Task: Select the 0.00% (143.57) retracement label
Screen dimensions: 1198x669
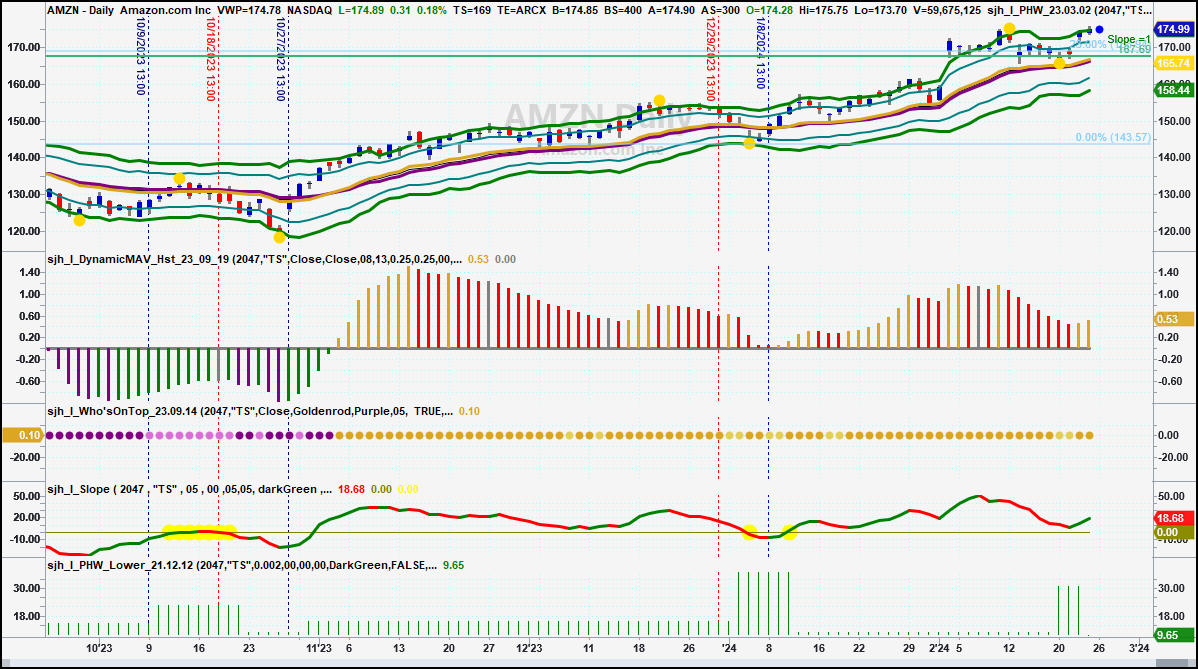Action: 1112,137
